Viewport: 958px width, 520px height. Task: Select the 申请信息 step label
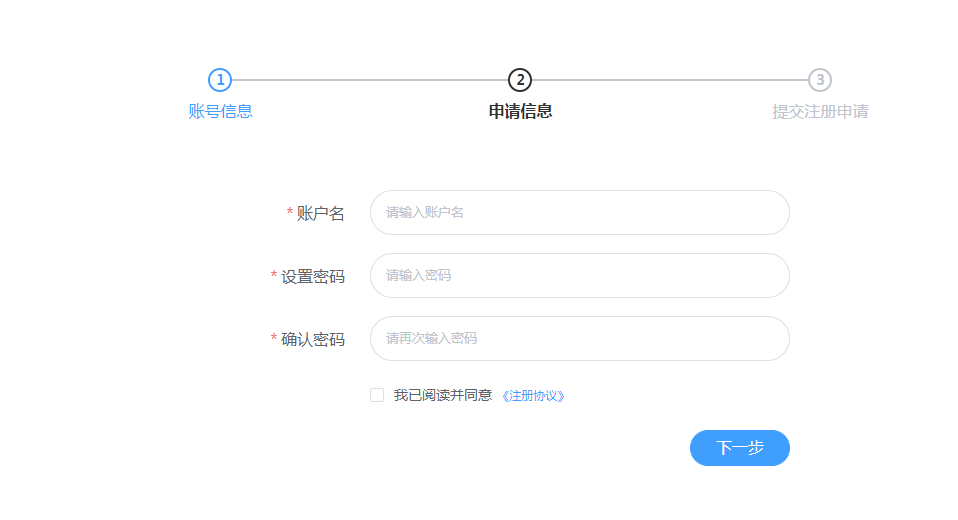pos(520,111)
